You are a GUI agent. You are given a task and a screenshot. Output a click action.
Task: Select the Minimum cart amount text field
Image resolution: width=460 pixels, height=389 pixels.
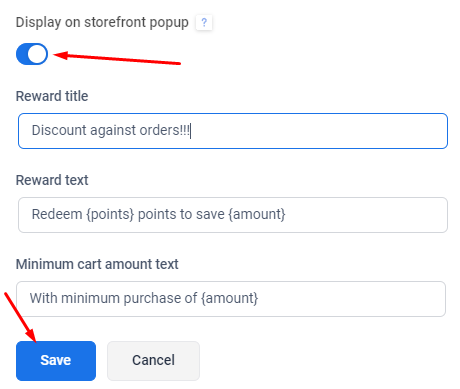click(231, 299)
